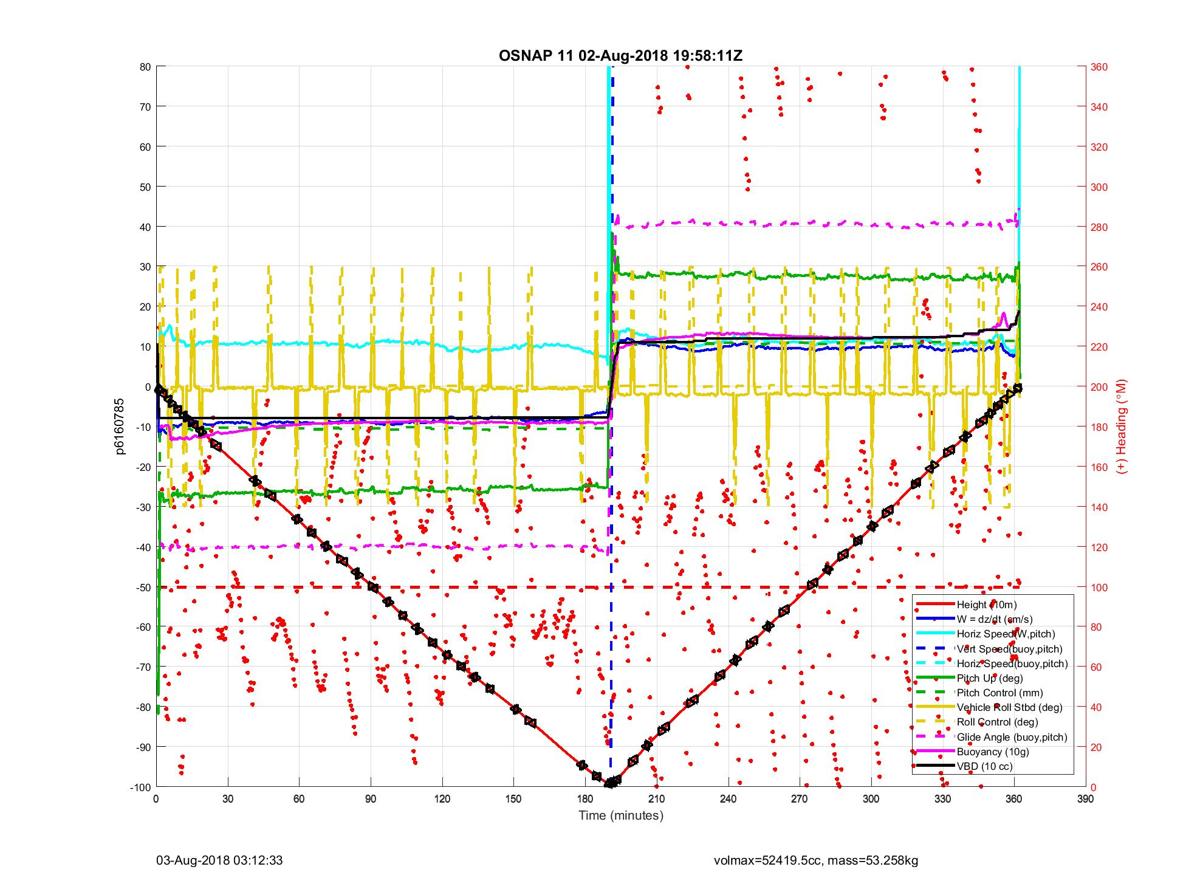The image size is (1200, 885).
Task: Click left axis tick label 50
Action: [x=144, y=187]
